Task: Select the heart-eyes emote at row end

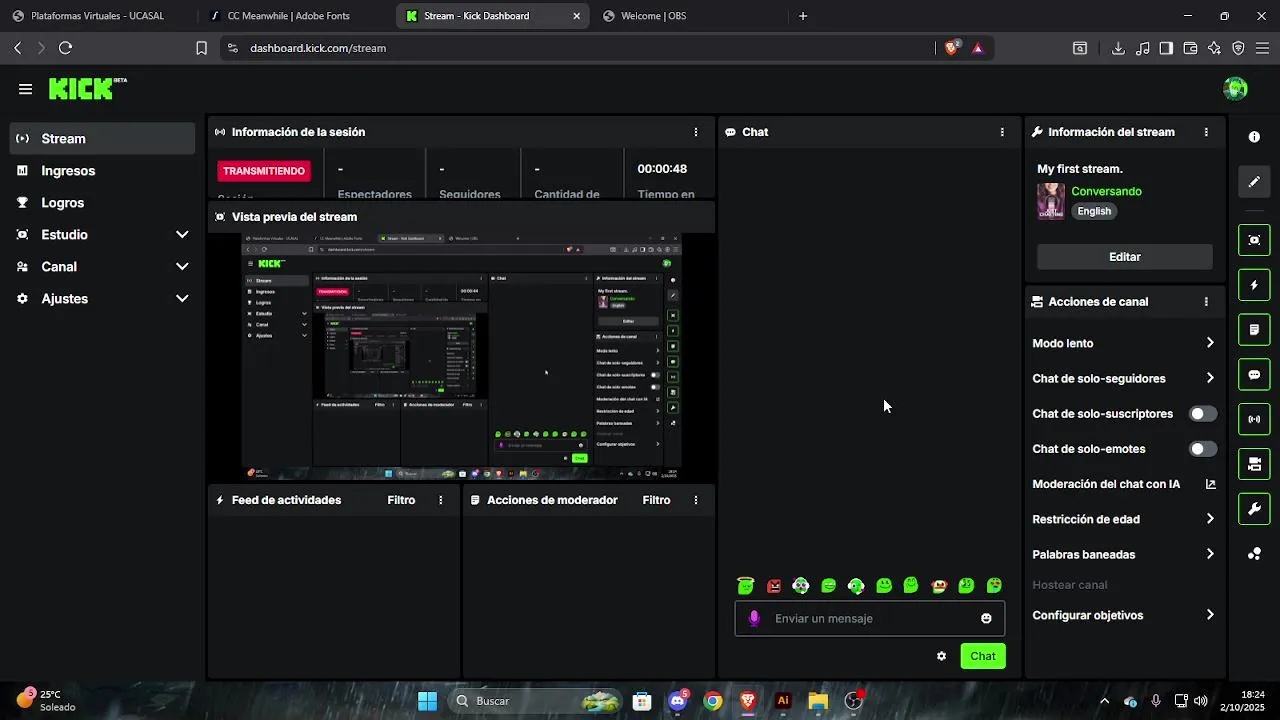Action: pos(994,586)
